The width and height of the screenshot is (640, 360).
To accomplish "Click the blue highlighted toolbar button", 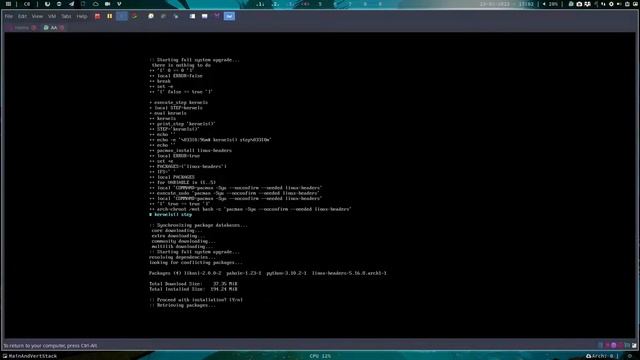I will coord(122,16).
